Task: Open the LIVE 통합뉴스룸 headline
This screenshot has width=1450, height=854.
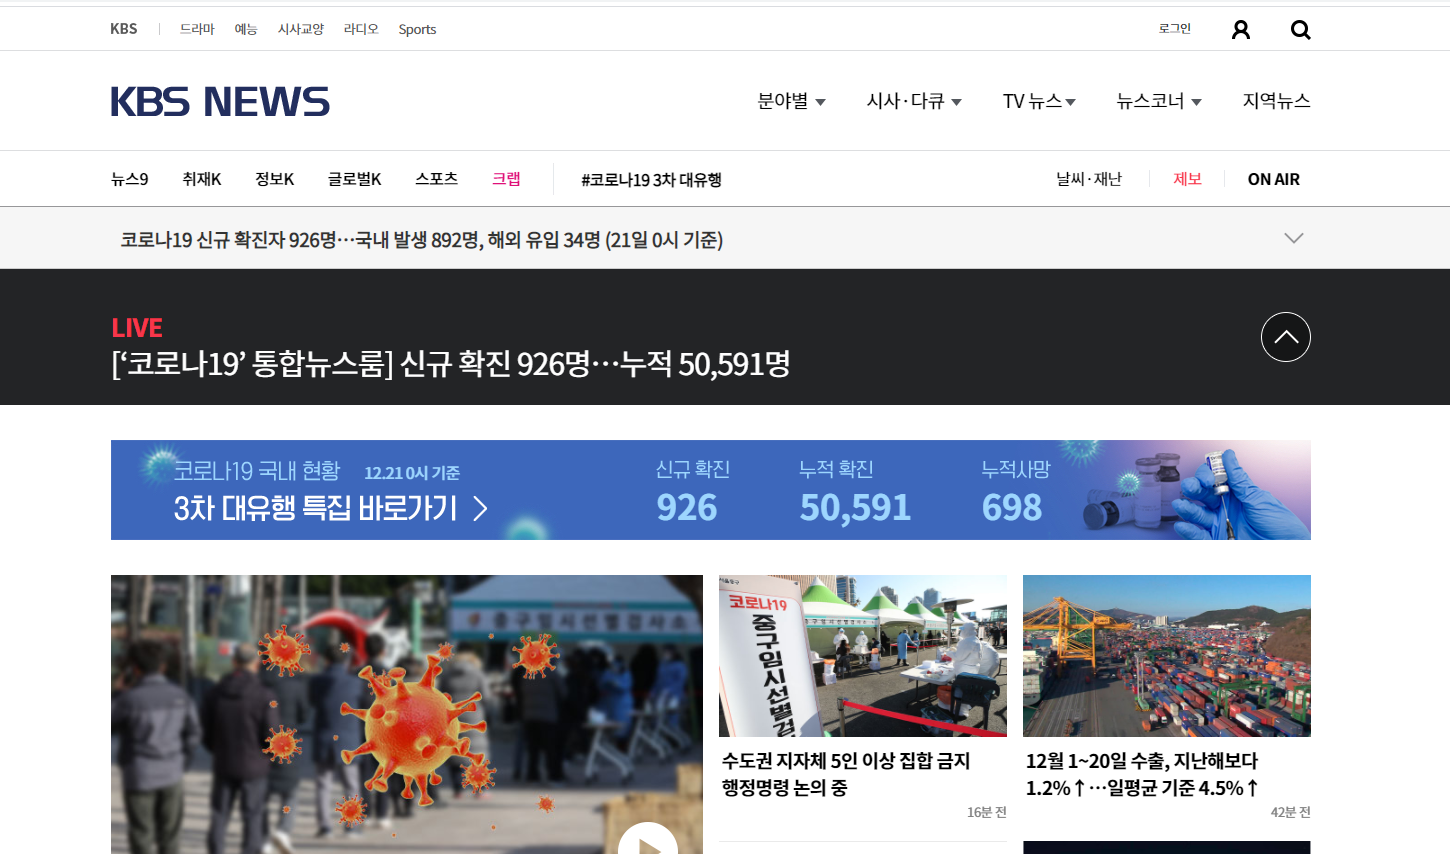Action: click(x=450, y=364)
